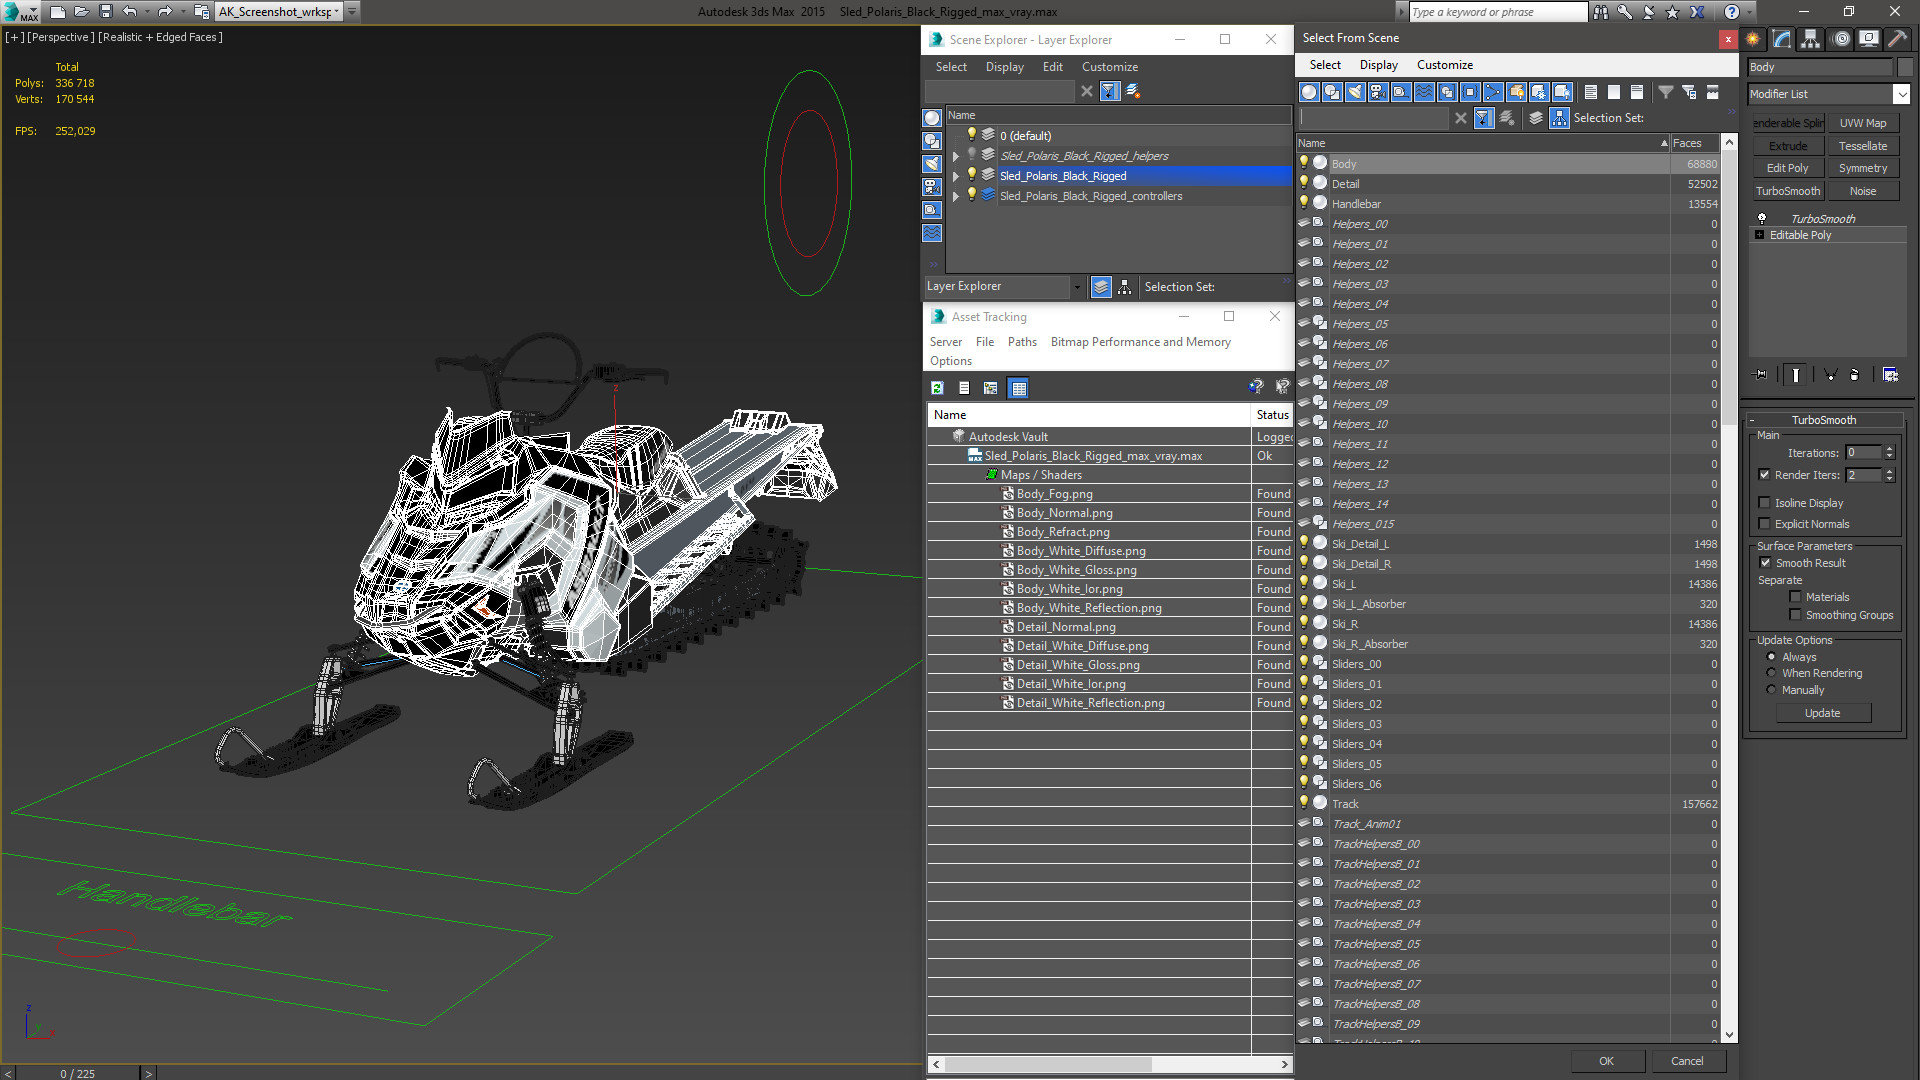Expand Editable Poly plus in modifier stack
The height and width of the screenshot is (1080, 1920).
point(1759,235)
